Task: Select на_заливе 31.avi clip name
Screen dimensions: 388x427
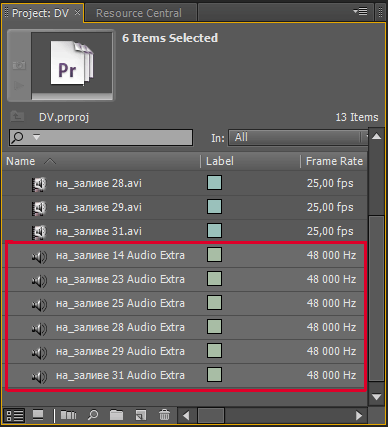Action: click(99, 231)
